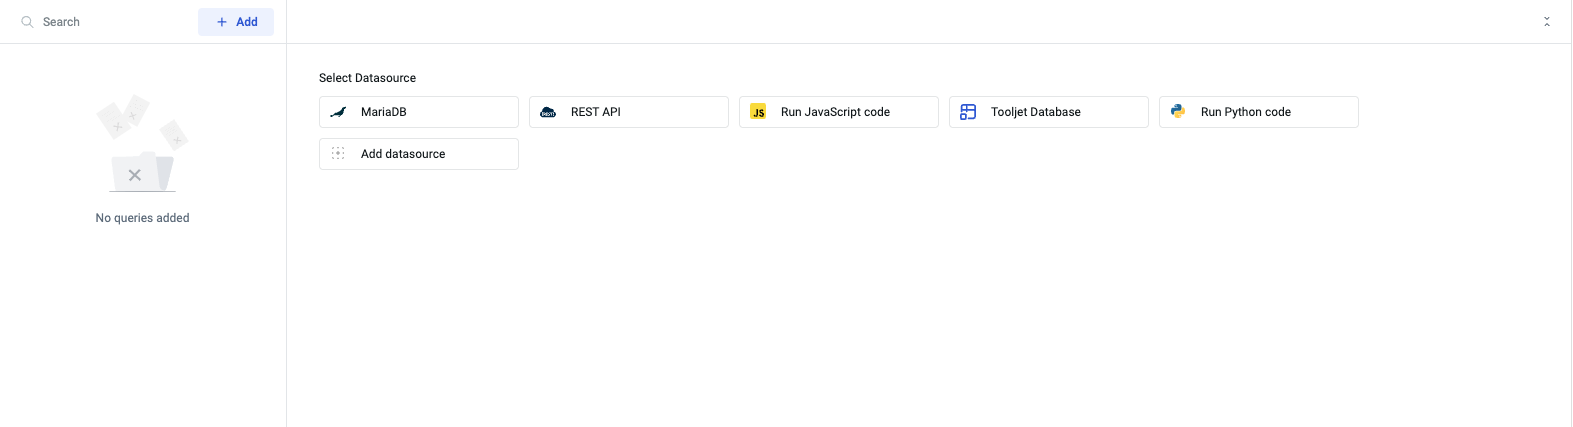Click the yellow JS icon
The height and width of the screenshot is (427, 1573).
click(x=758, y=112)
